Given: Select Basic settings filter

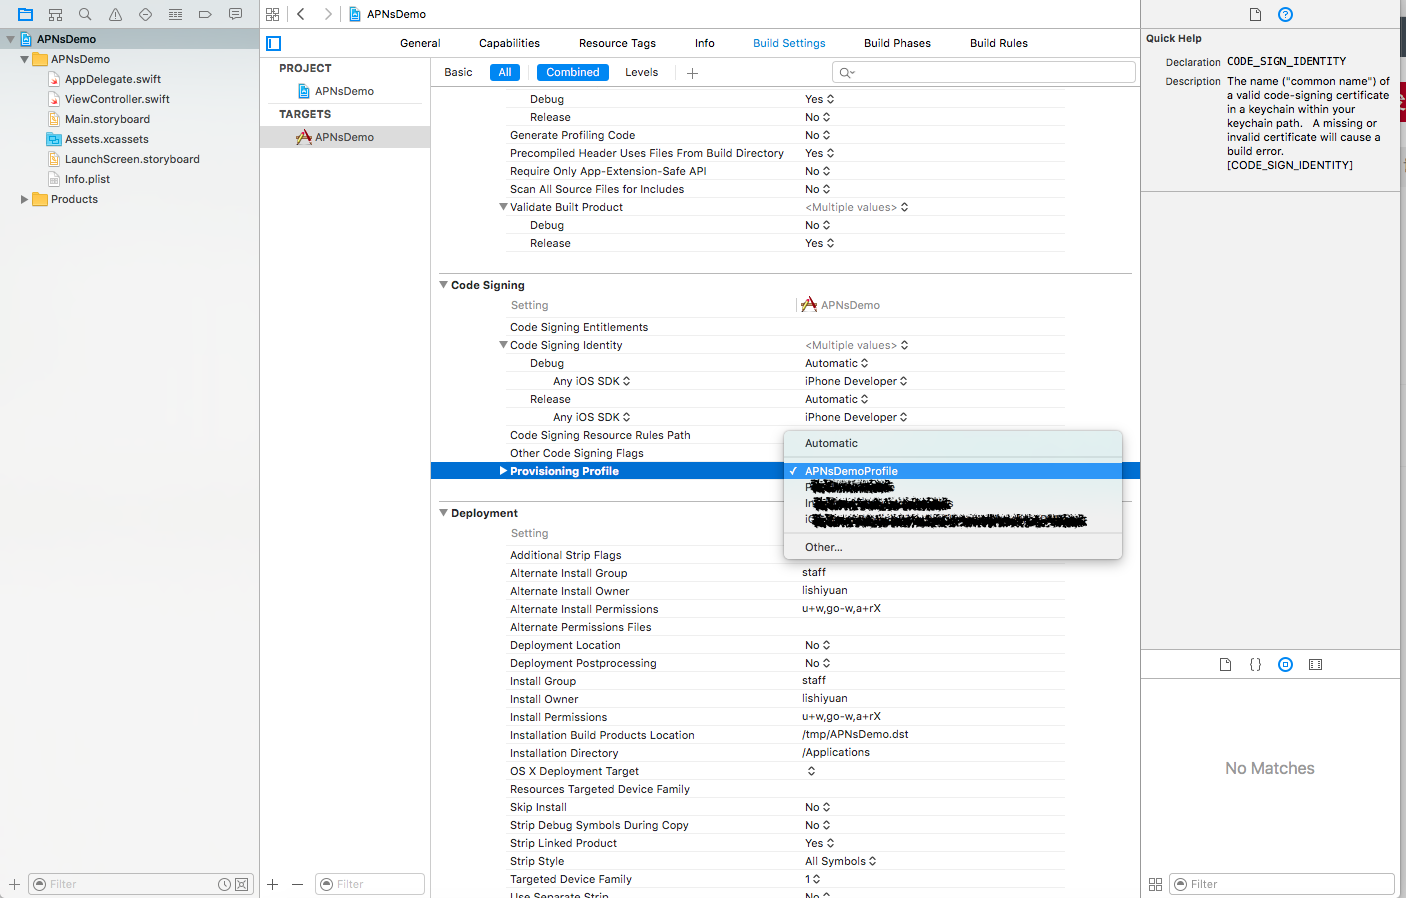Looking at the screenshot, I should tap(458, 72).
